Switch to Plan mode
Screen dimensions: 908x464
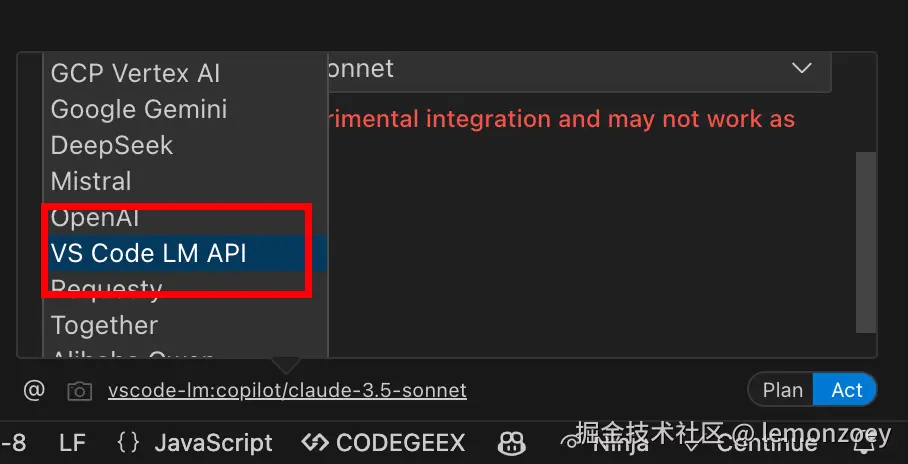coord(782,390)
